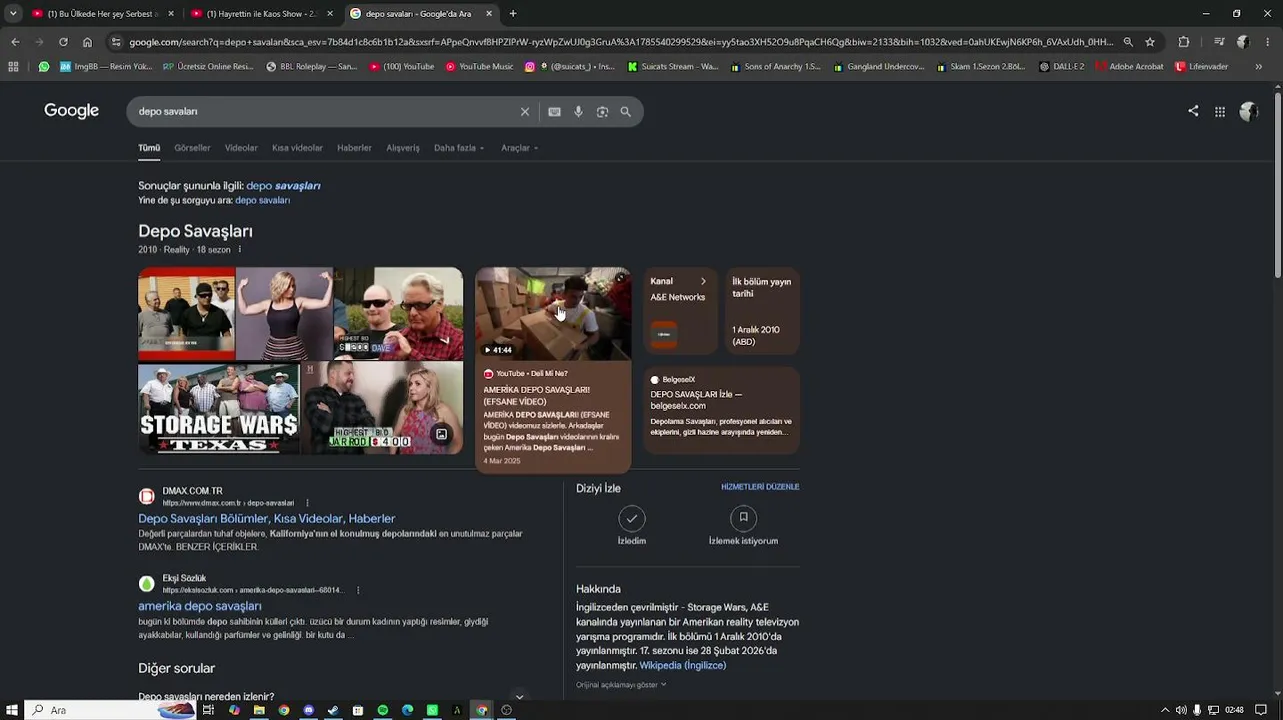Close the 'depo savaları - Google'da Ara' tab
Viewport: 1283px width, 720px height.
click(x=489, y=14)
